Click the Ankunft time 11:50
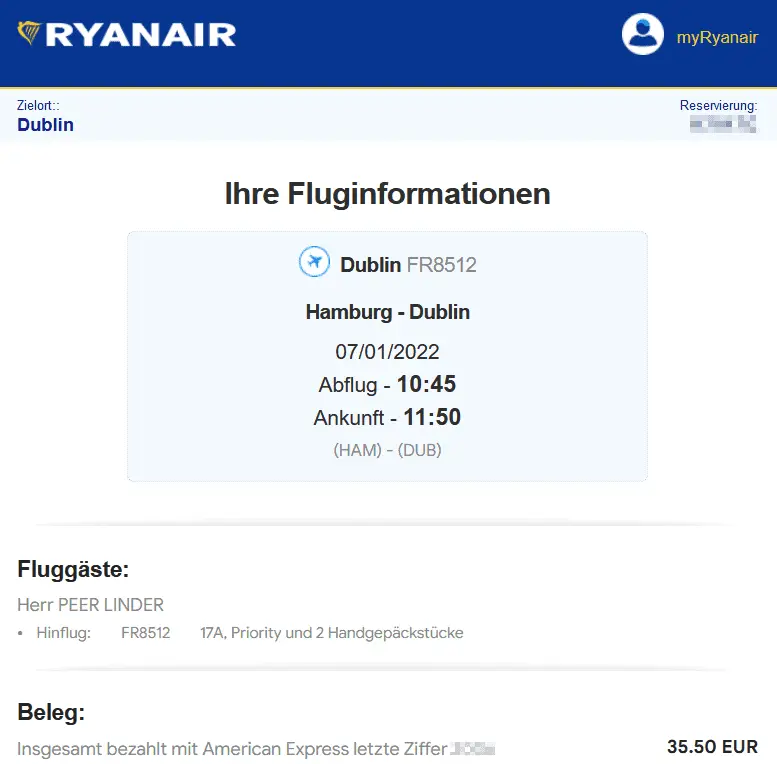Image resolution: width=777 pixels, height=764 pixels. (432, 418)
